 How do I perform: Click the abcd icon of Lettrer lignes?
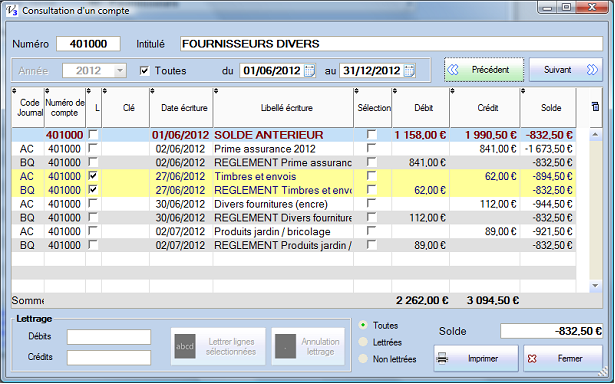(185, 346)
